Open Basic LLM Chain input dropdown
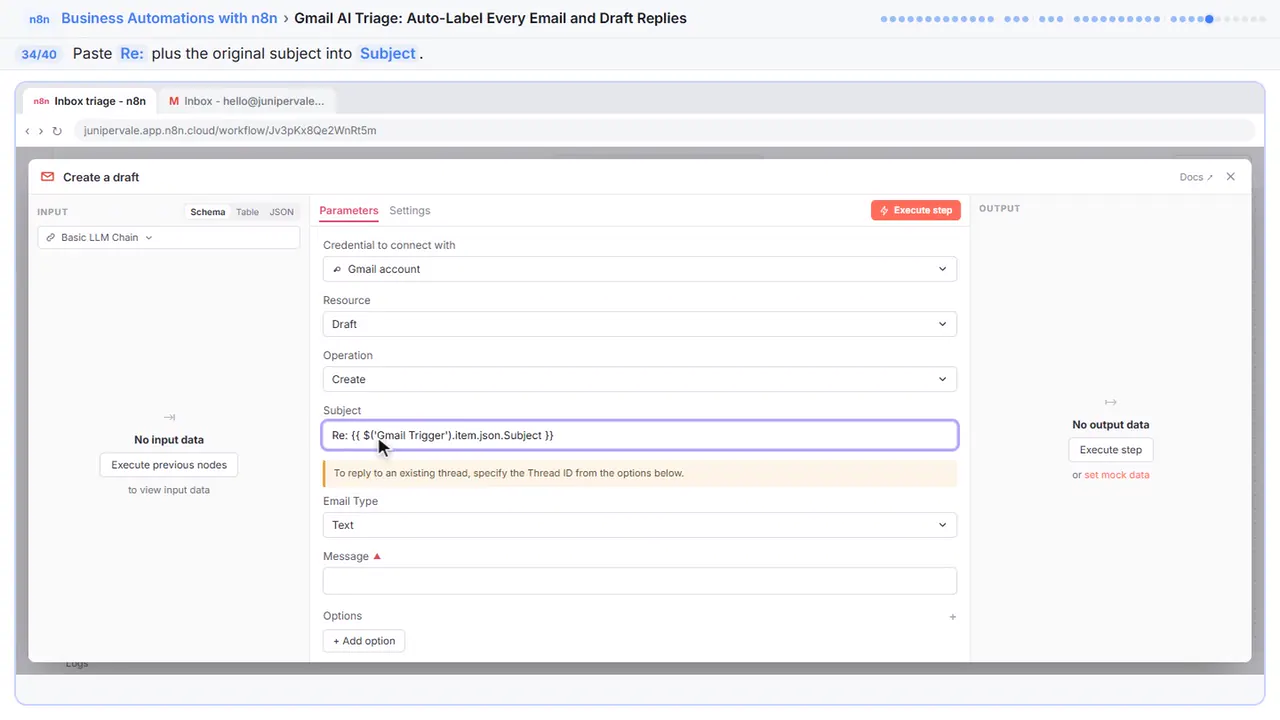1280x720 pixels. 169,238
